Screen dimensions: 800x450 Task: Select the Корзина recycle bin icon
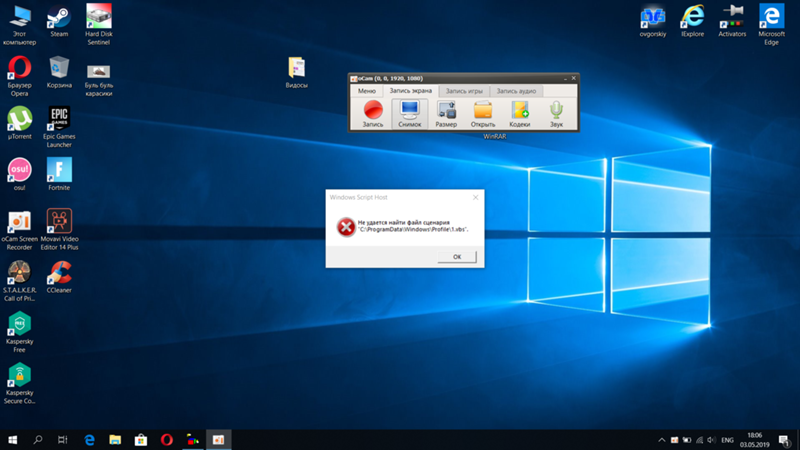tap(59, 72)
